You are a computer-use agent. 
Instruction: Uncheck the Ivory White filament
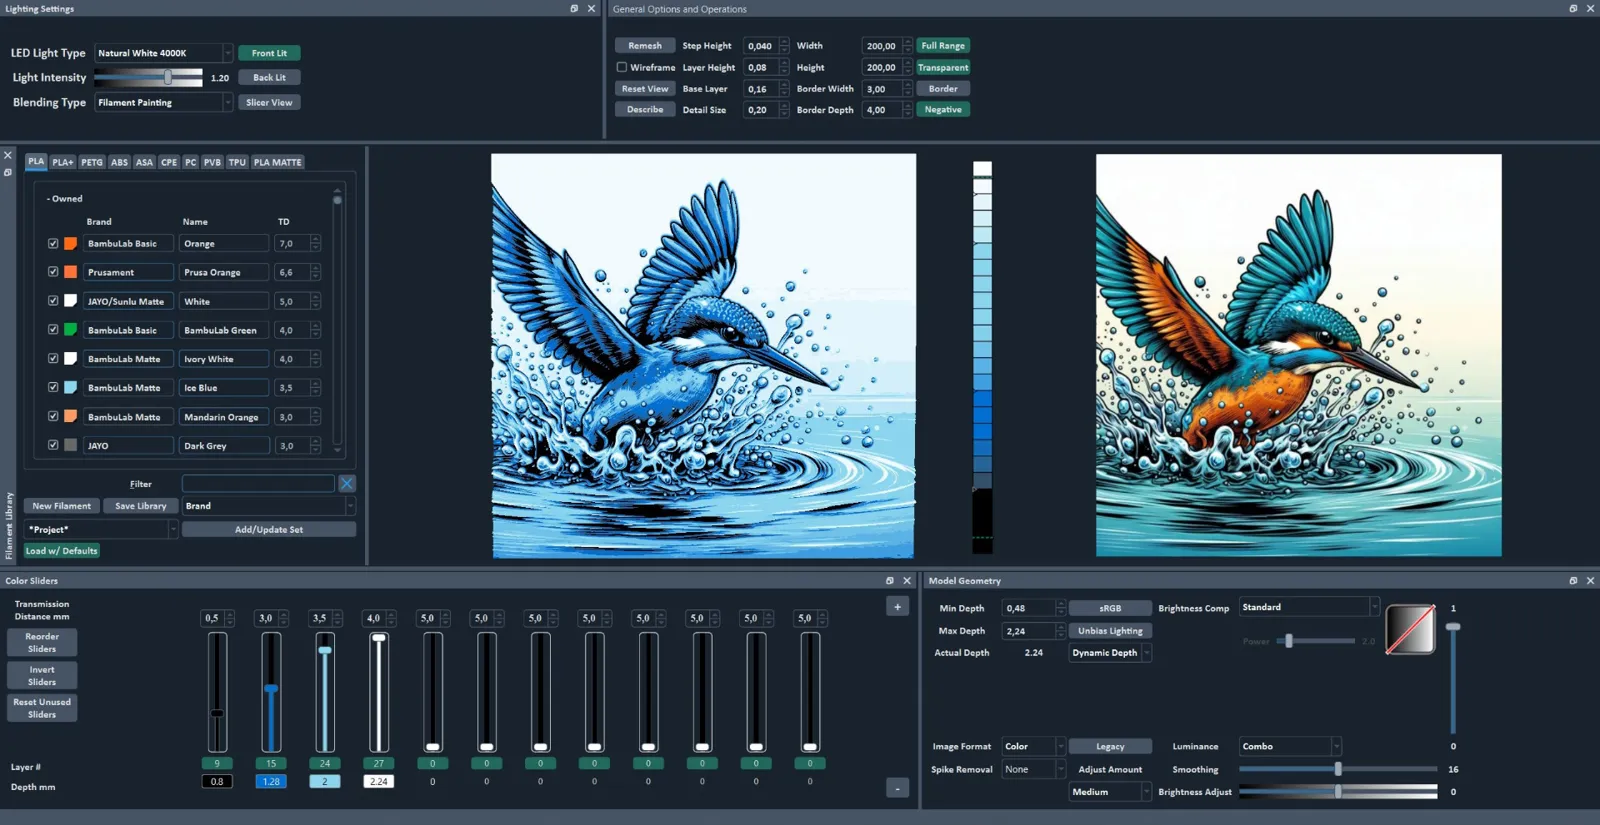tap(53, 358)
